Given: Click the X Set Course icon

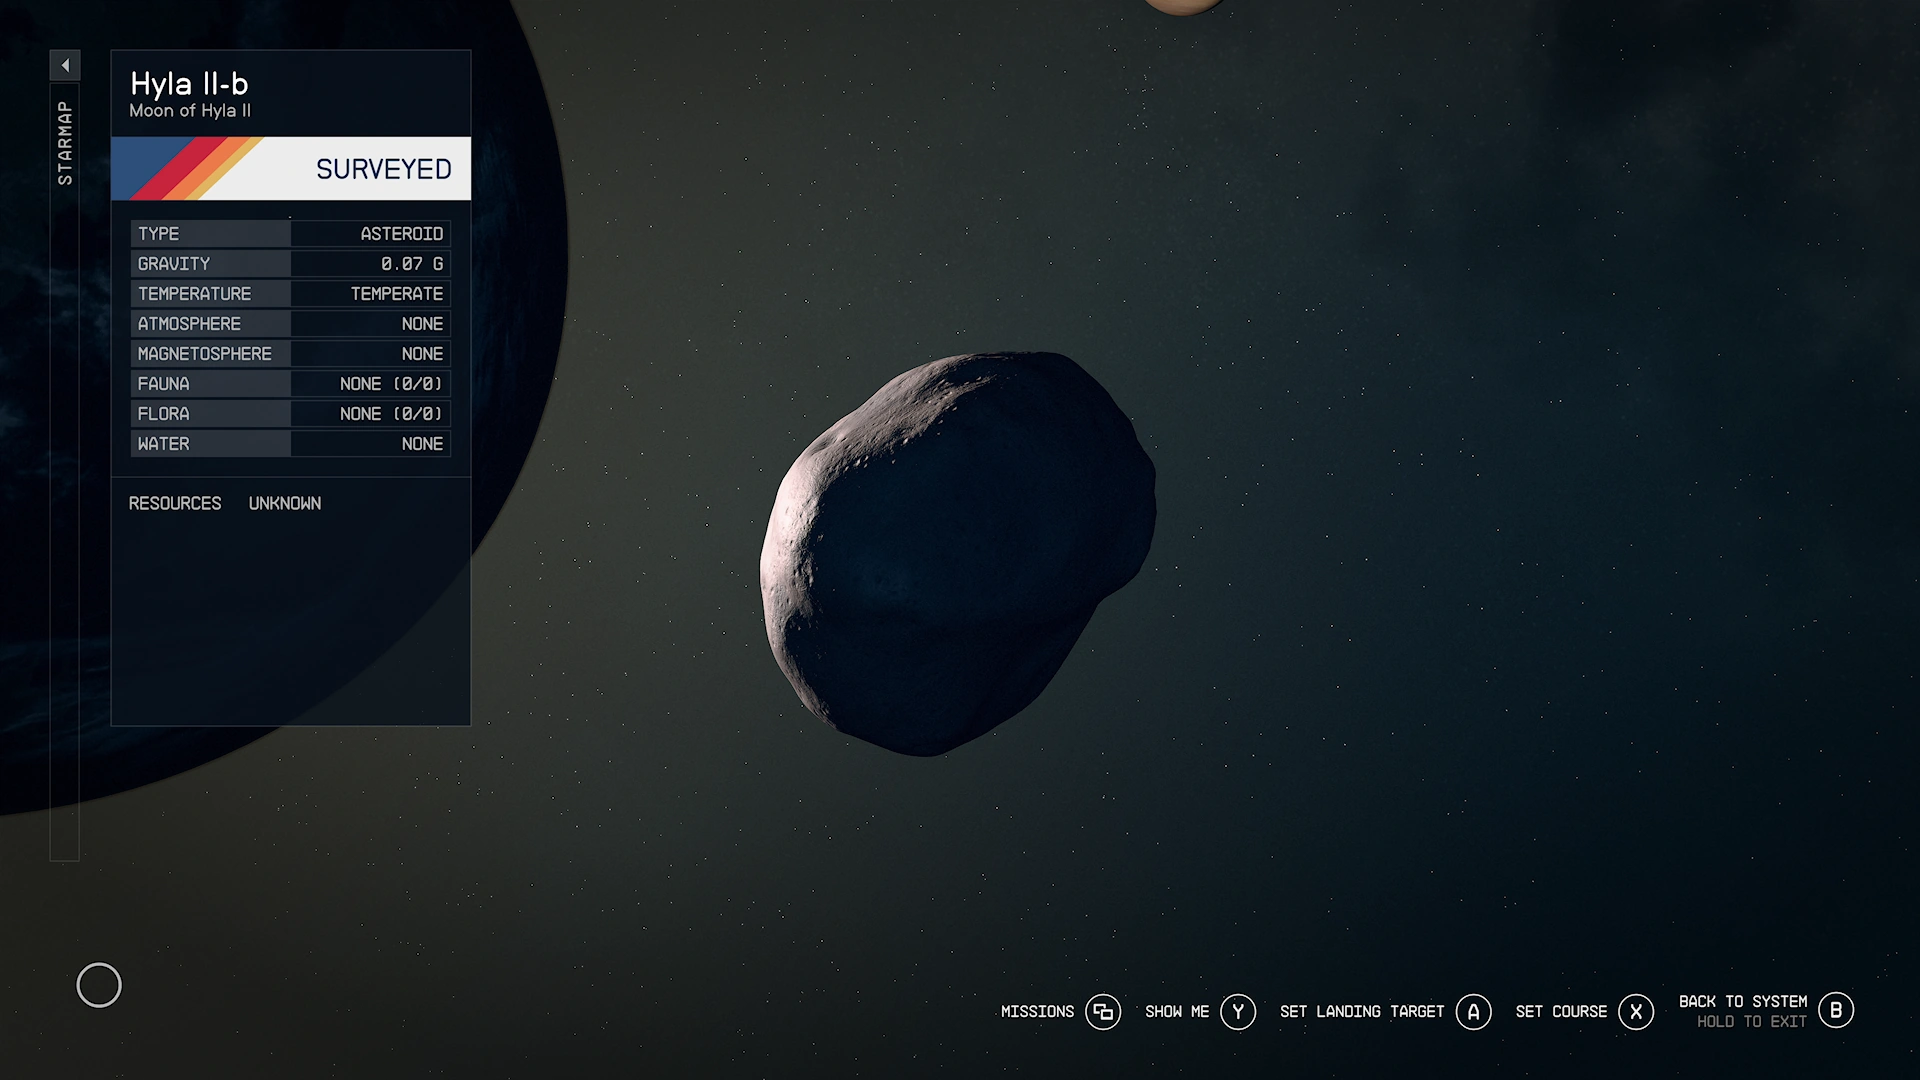Looking at the screenshot, I should (1636, 1012).
